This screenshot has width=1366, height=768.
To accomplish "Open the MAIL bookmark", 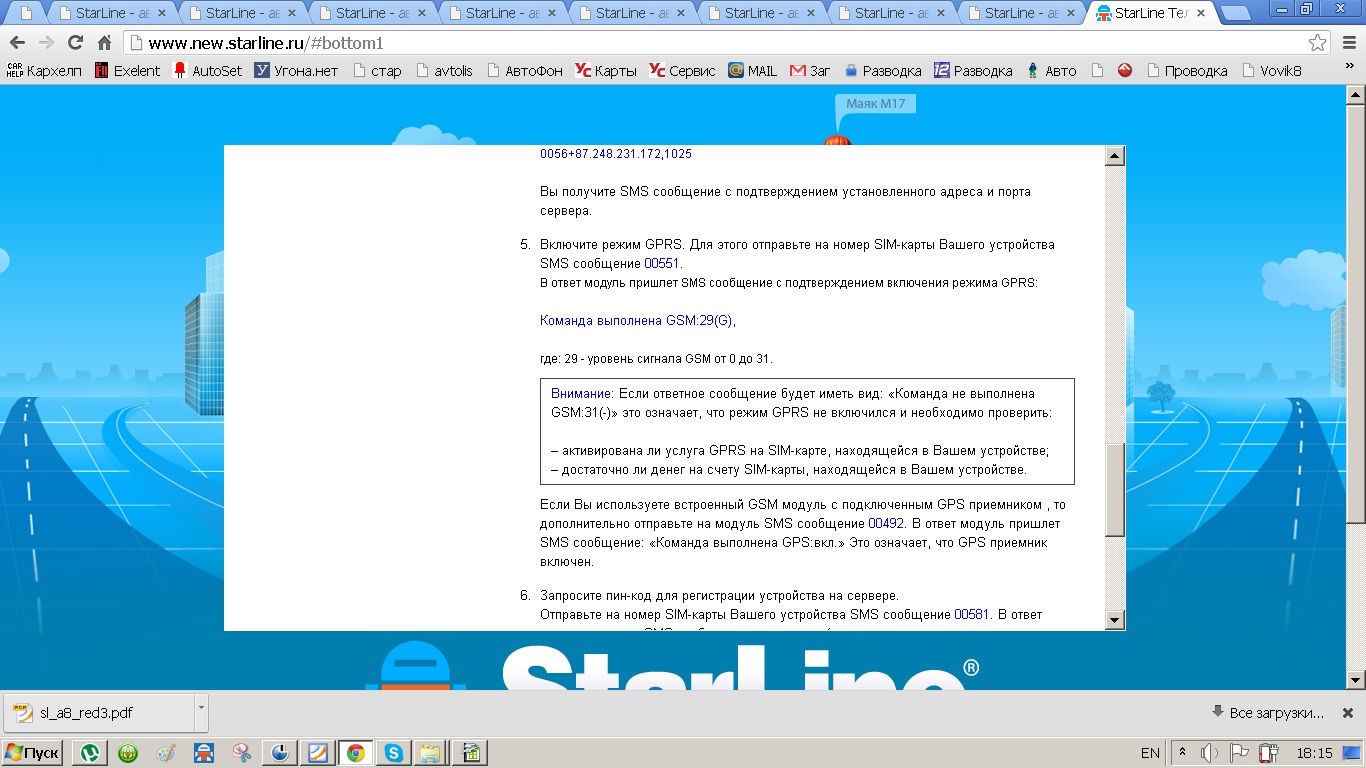I will tap(752, 71).
